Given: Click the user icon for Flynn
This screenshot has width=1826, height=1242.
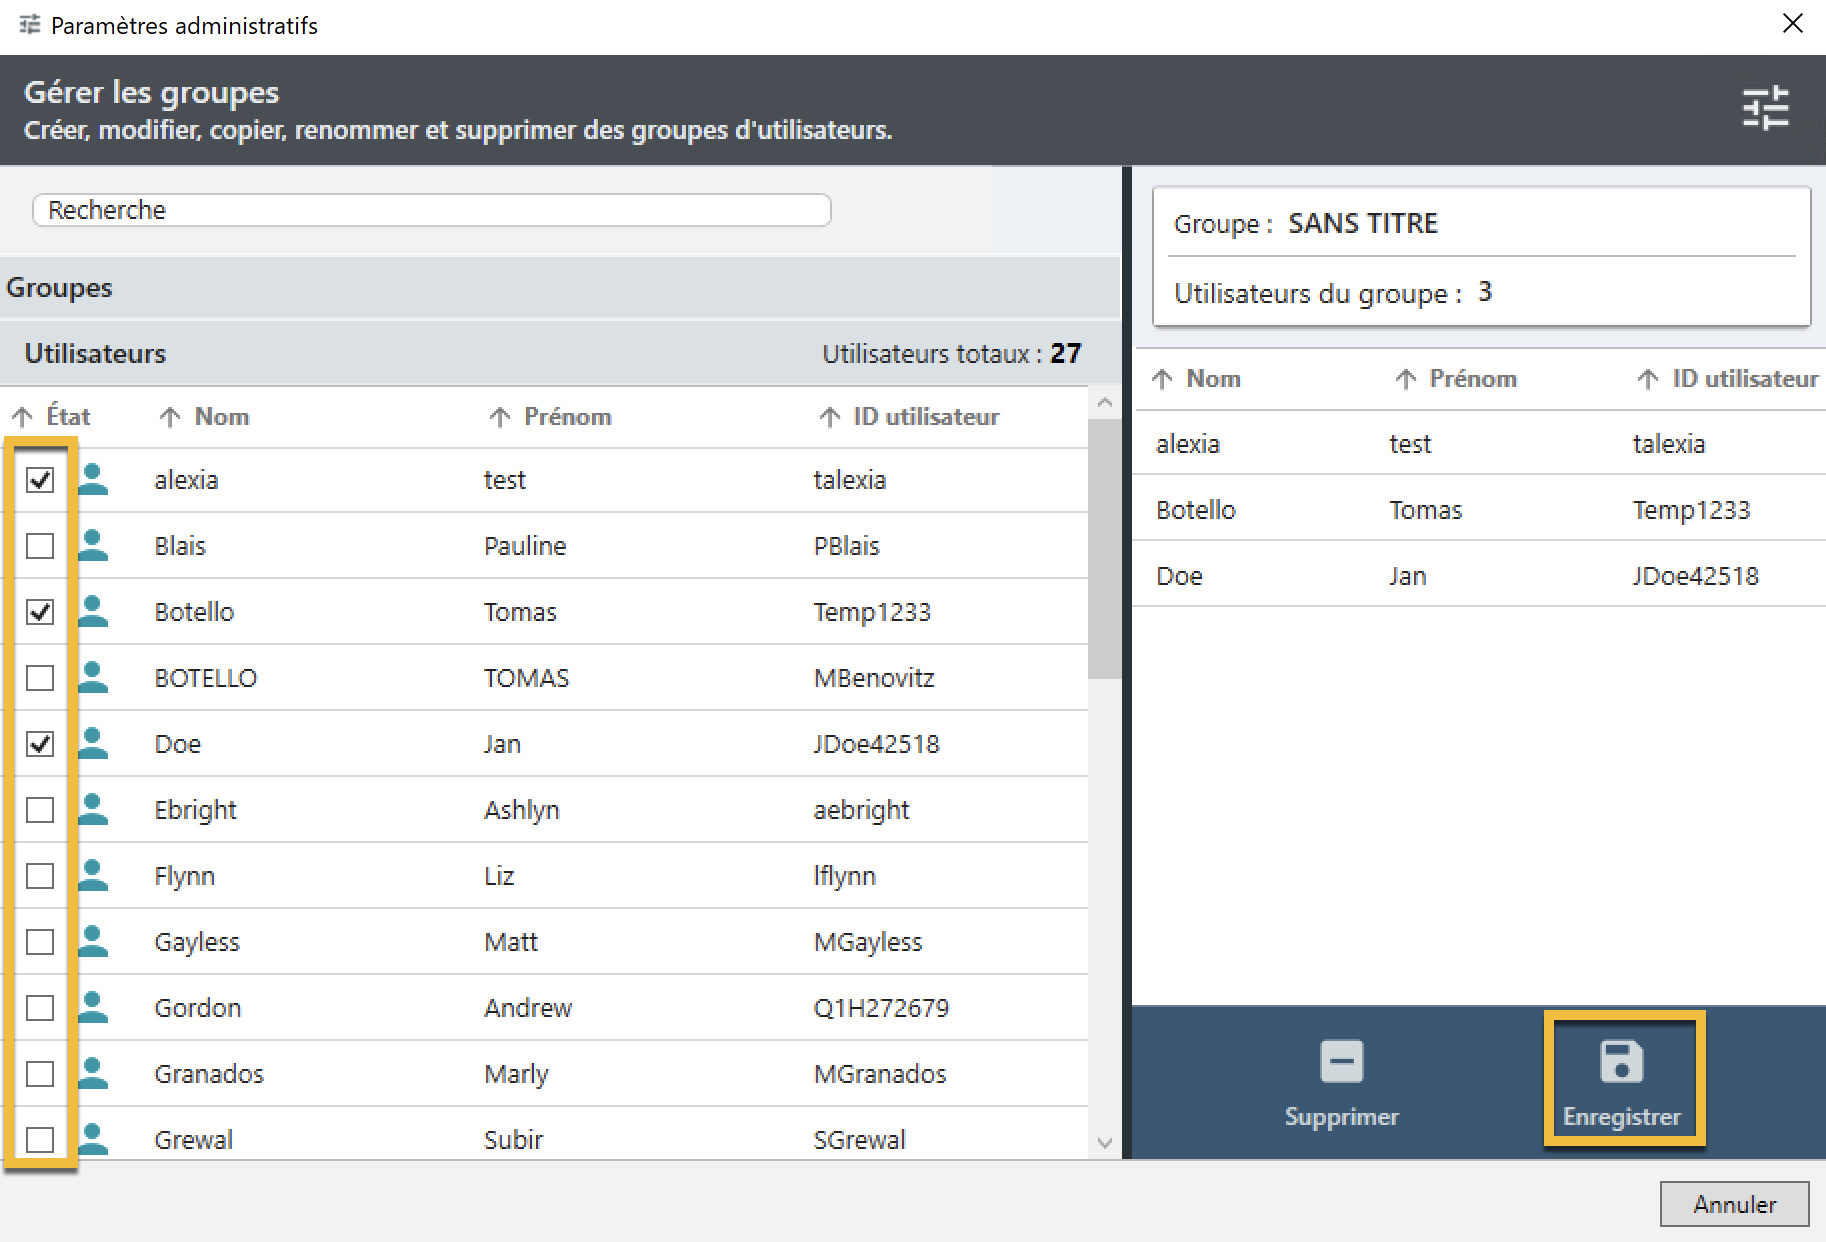Looking at the screenshot, I should coord(93,875).
